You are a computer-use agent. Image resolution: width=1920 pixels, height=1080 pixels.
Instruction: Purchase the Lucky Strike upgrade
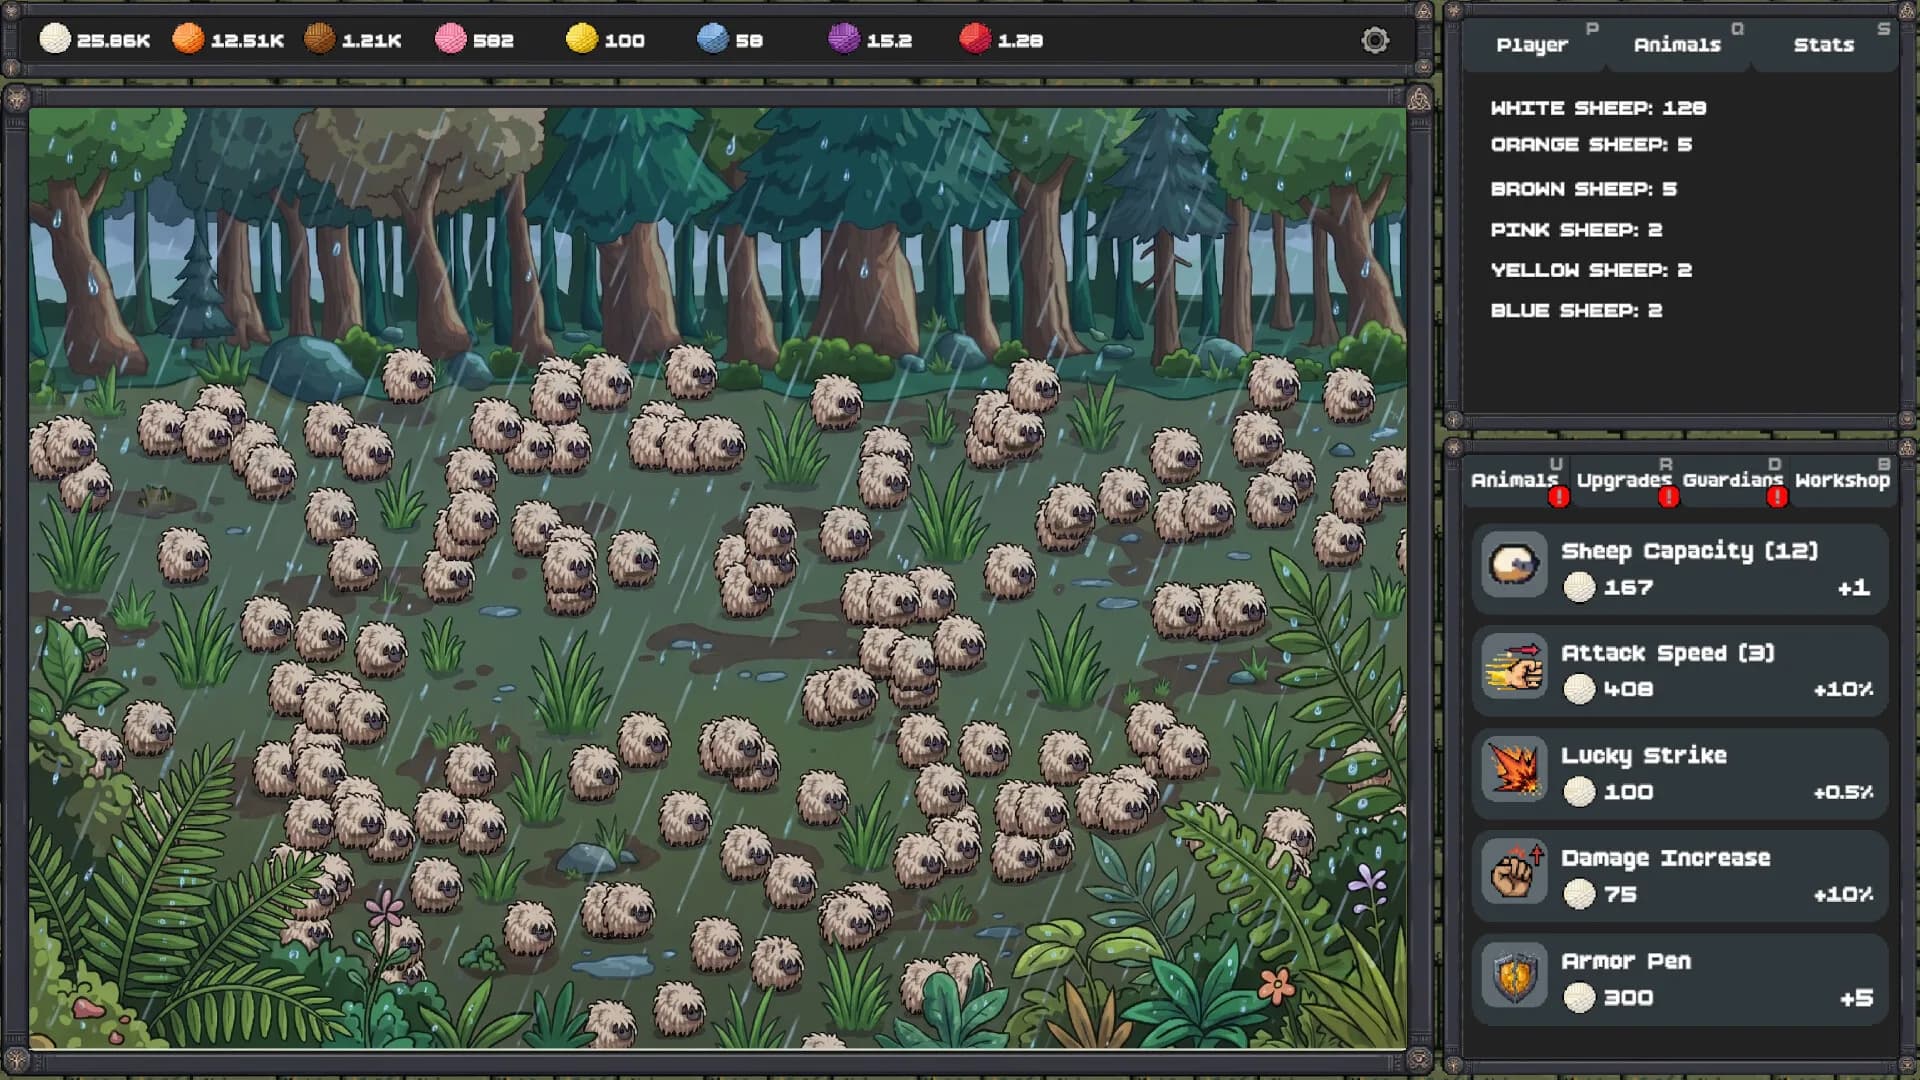(1679, 772)
